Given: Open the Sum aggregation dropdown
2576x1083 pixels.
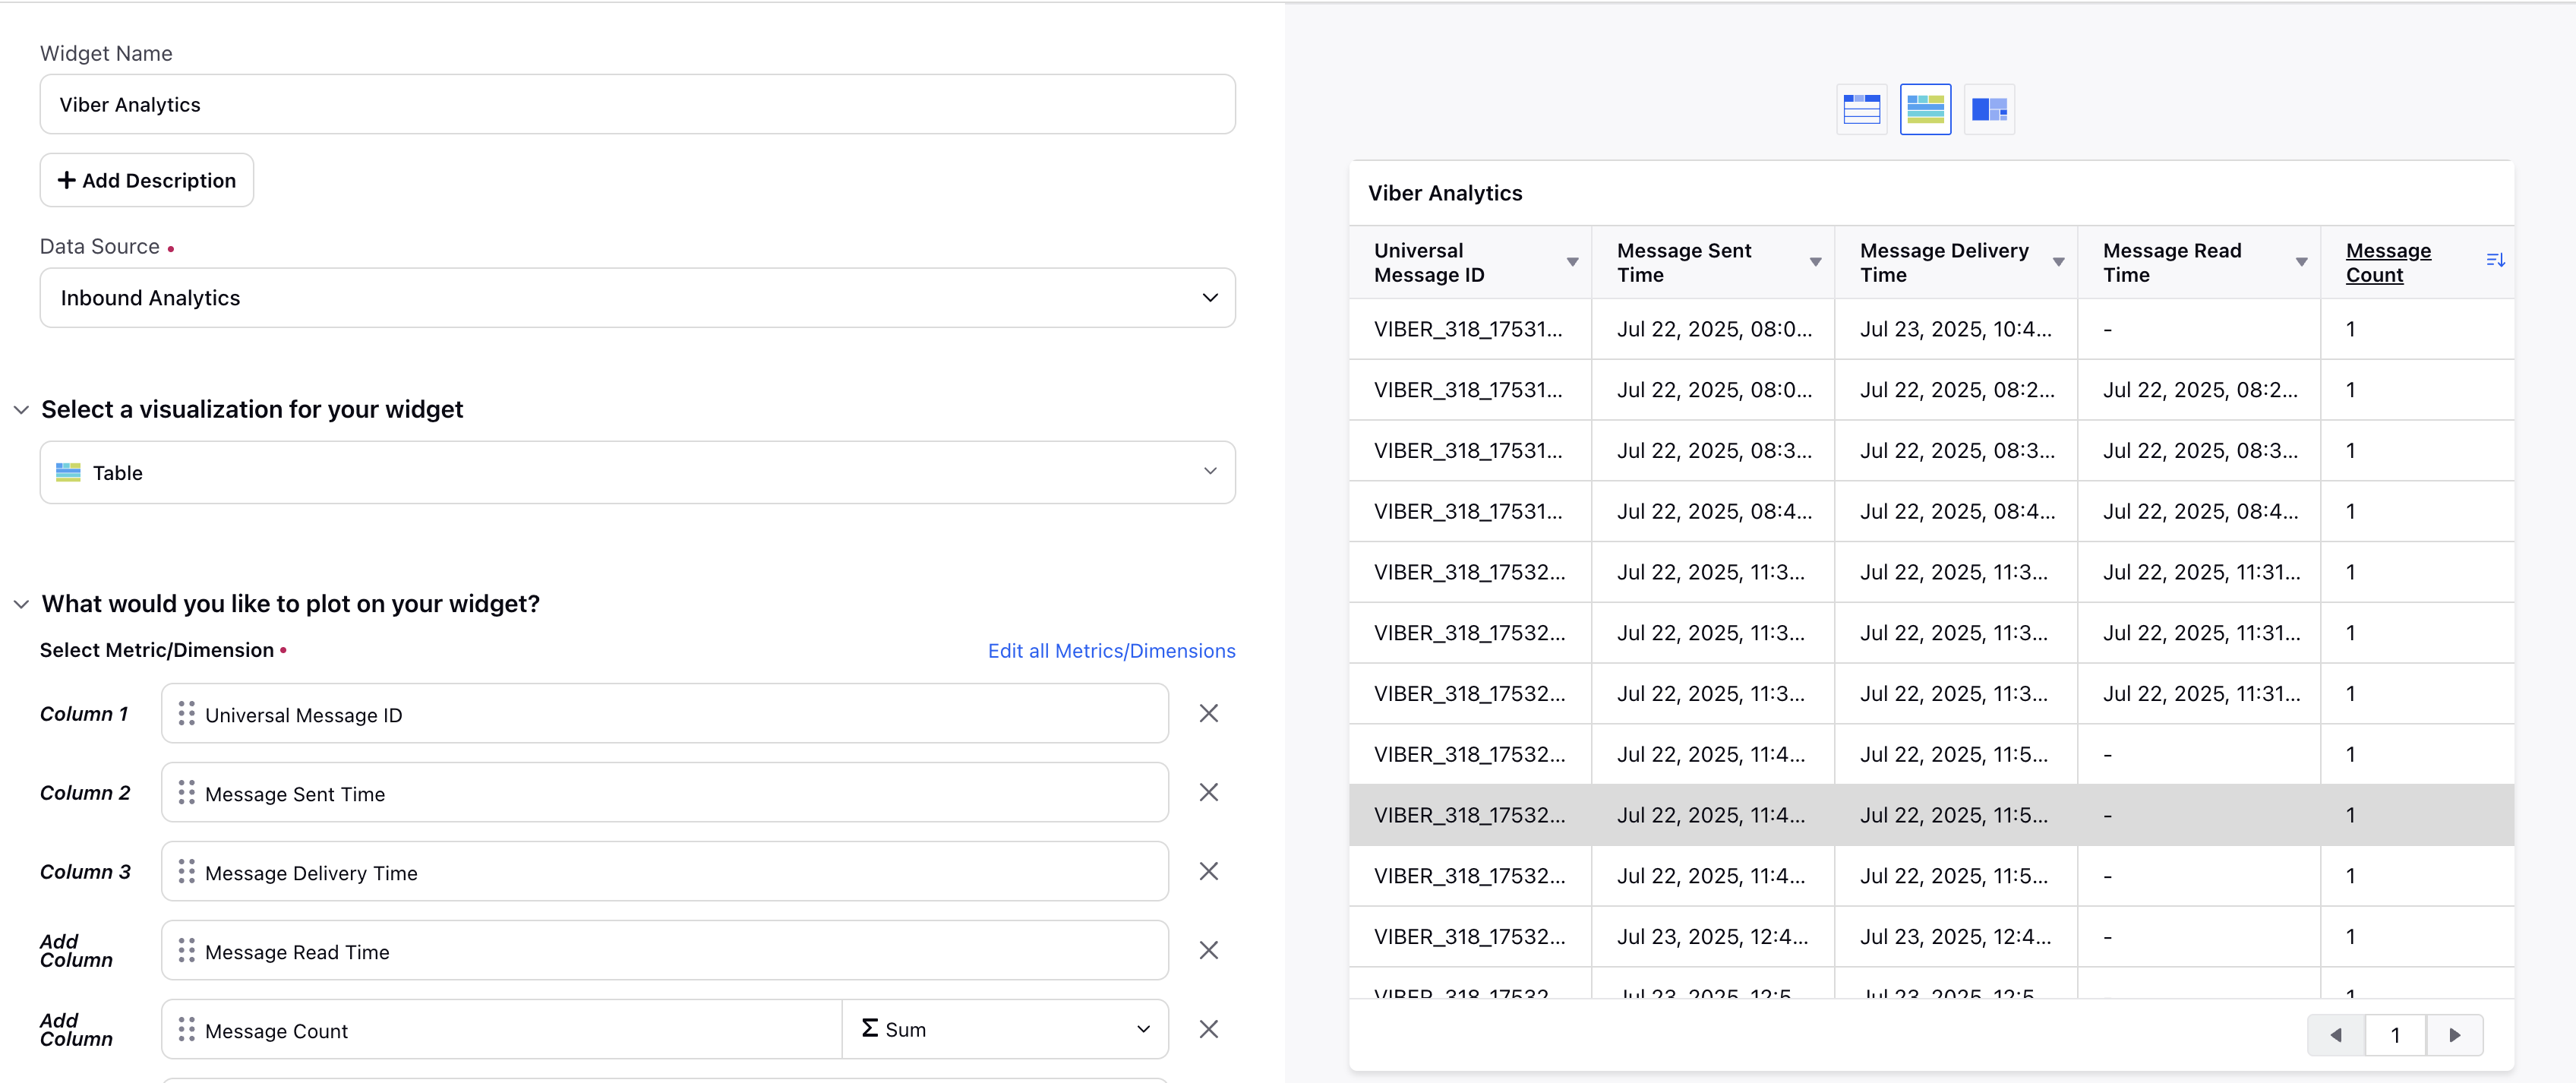Looking at the screenshot, I should click(1005, 1029).
